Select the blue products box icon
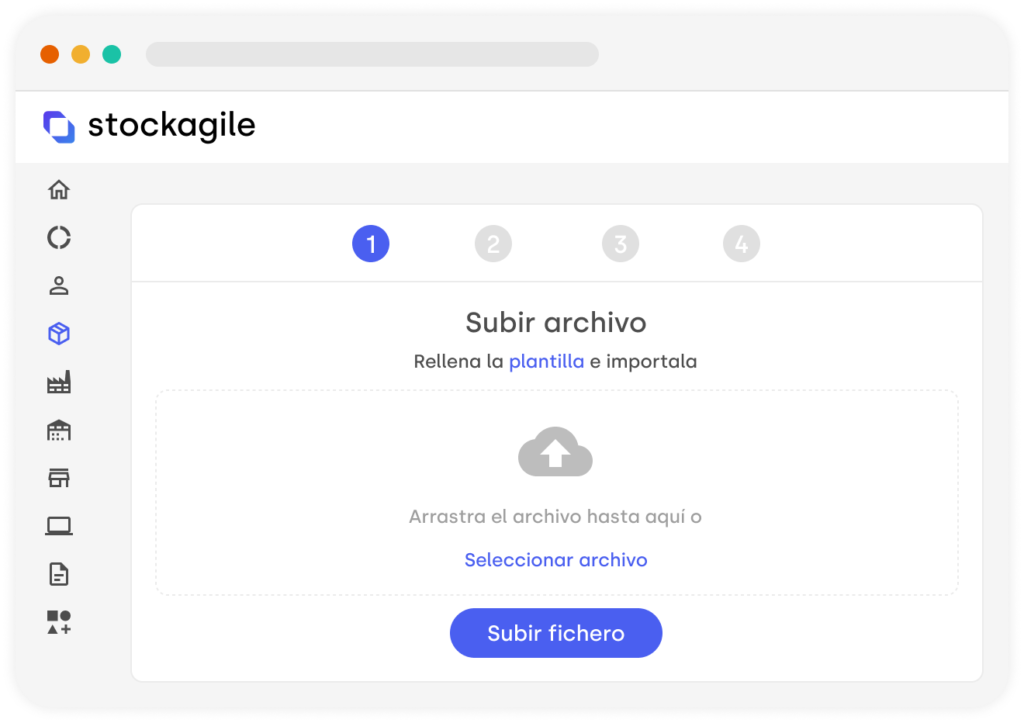 pyautogui.click(x=59, y=334)
